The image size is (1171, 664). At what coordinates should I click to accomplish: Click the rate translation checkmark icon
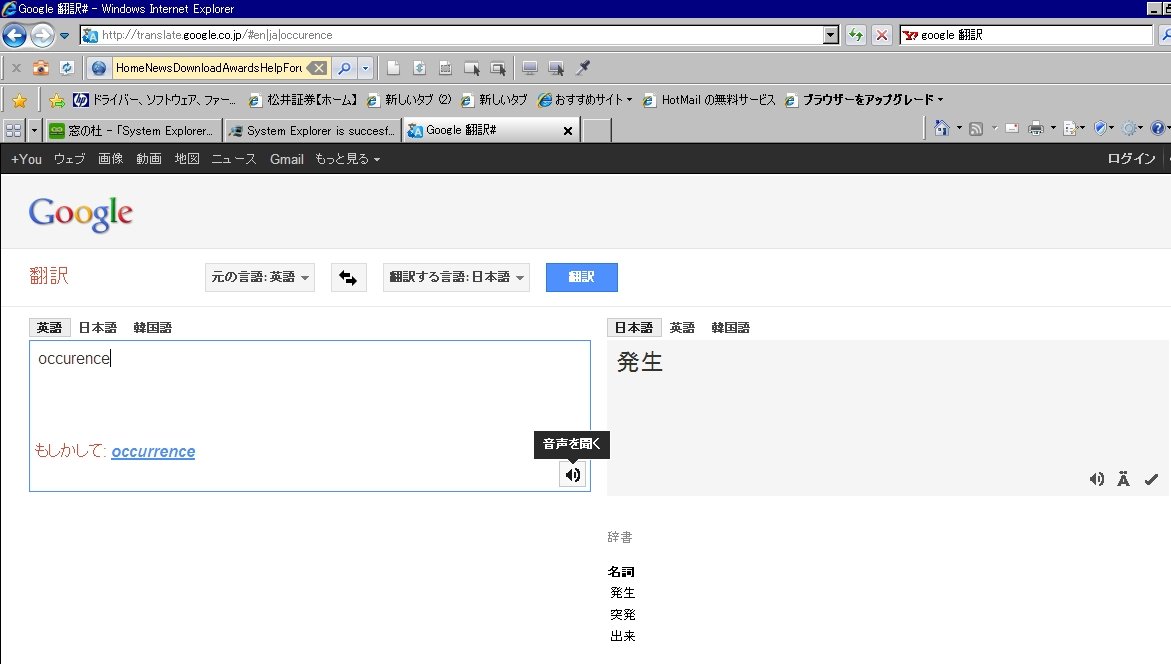tap(1151, 479)
